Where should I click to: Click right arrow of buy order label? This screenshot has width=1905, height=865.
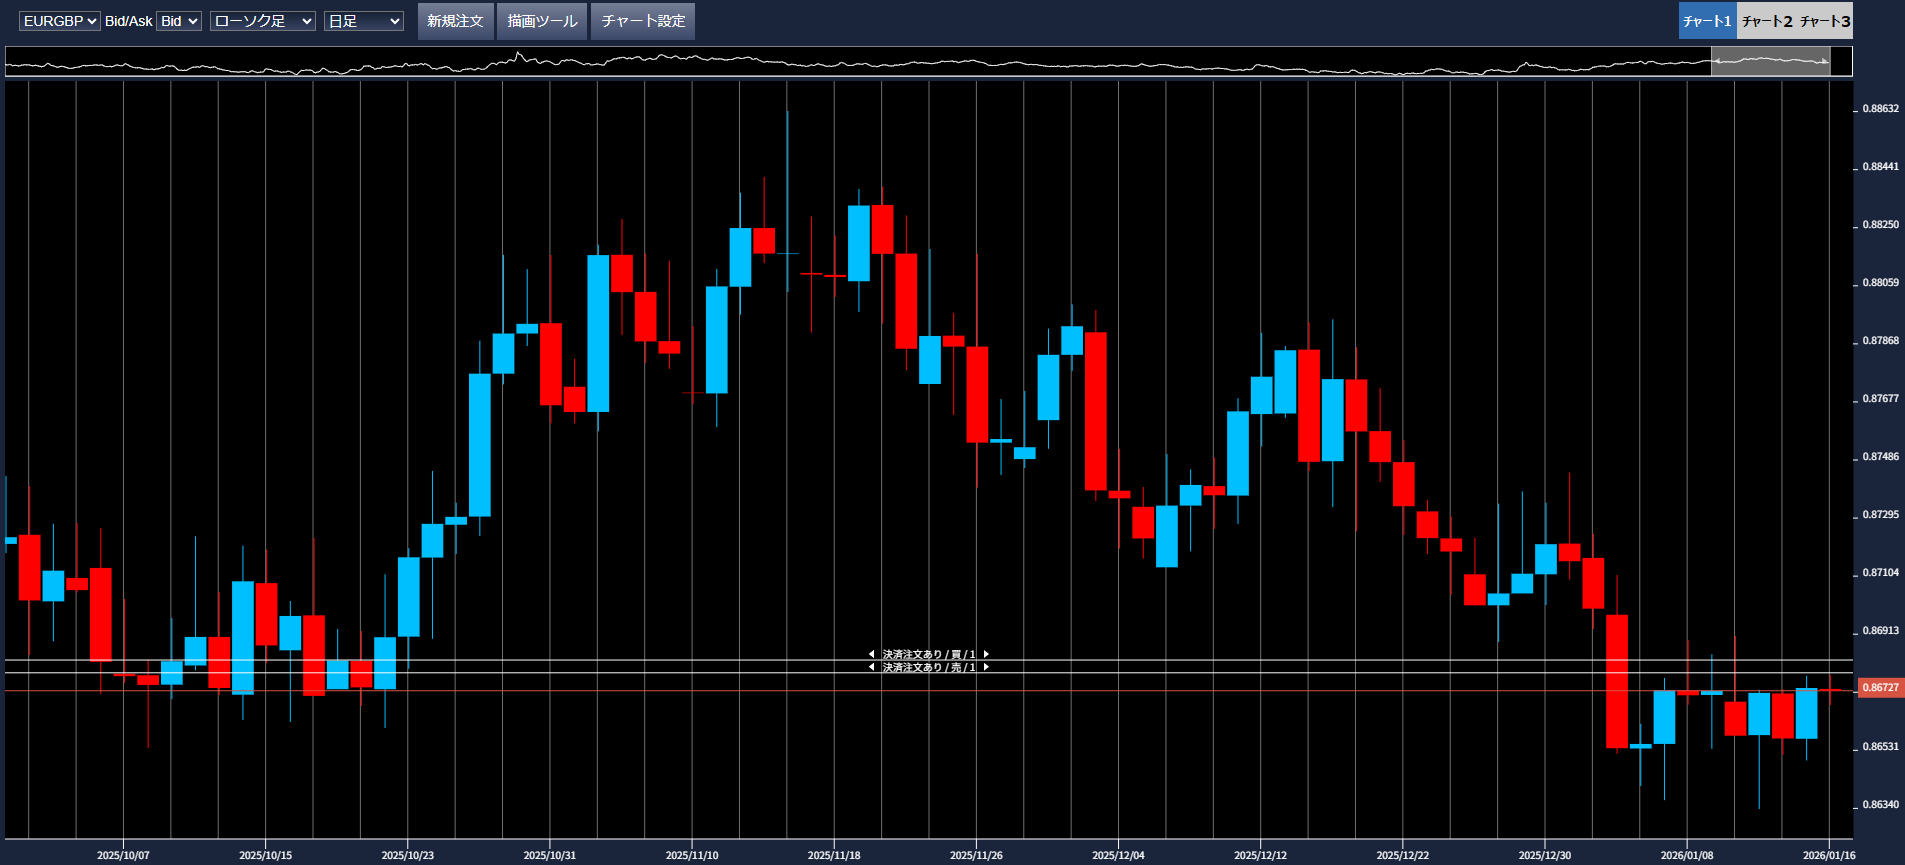(x=986, y=654)
